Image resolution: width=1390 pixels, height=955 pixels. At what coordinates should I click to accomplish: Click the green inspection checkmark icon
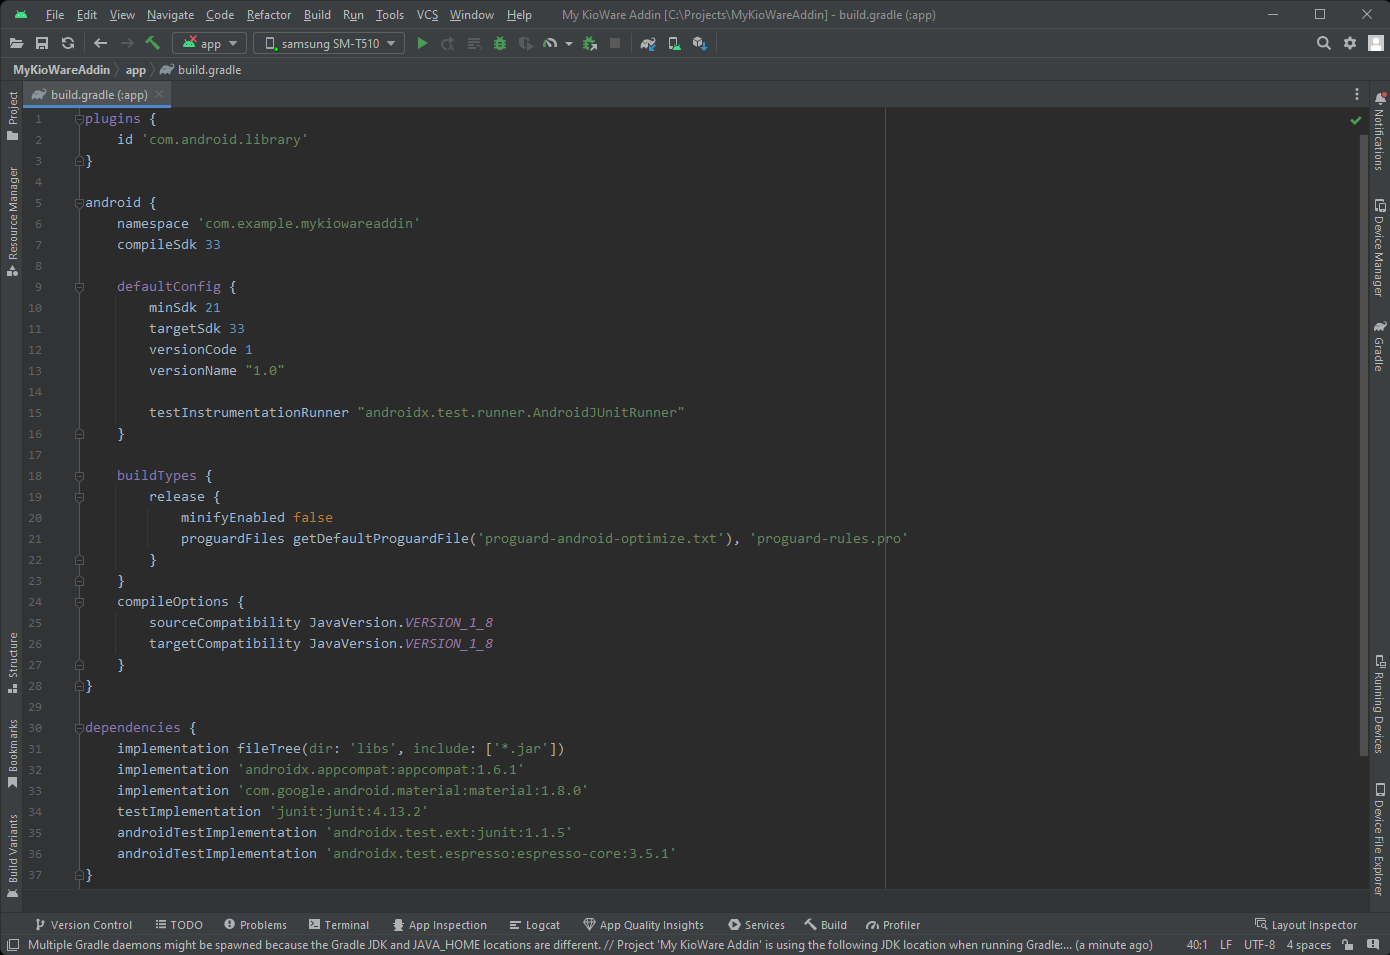[1355, 120]
